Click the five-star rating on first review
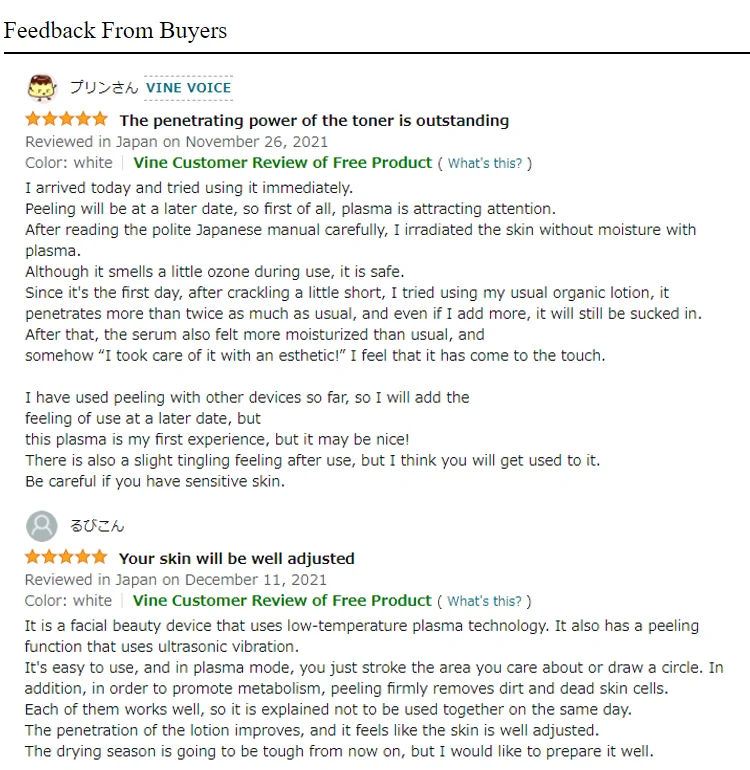Image resolution: width=750 pixels, height=770 pixels. (x=66, y=120)
